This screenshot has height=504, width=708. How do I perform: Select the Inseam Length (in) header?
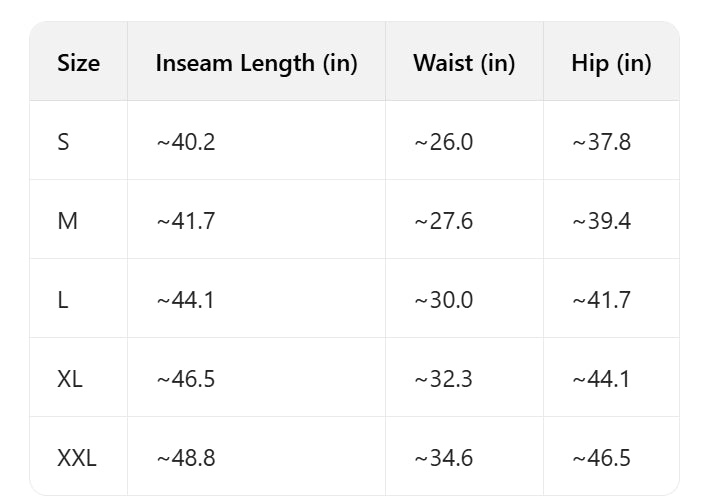(256, 63)
